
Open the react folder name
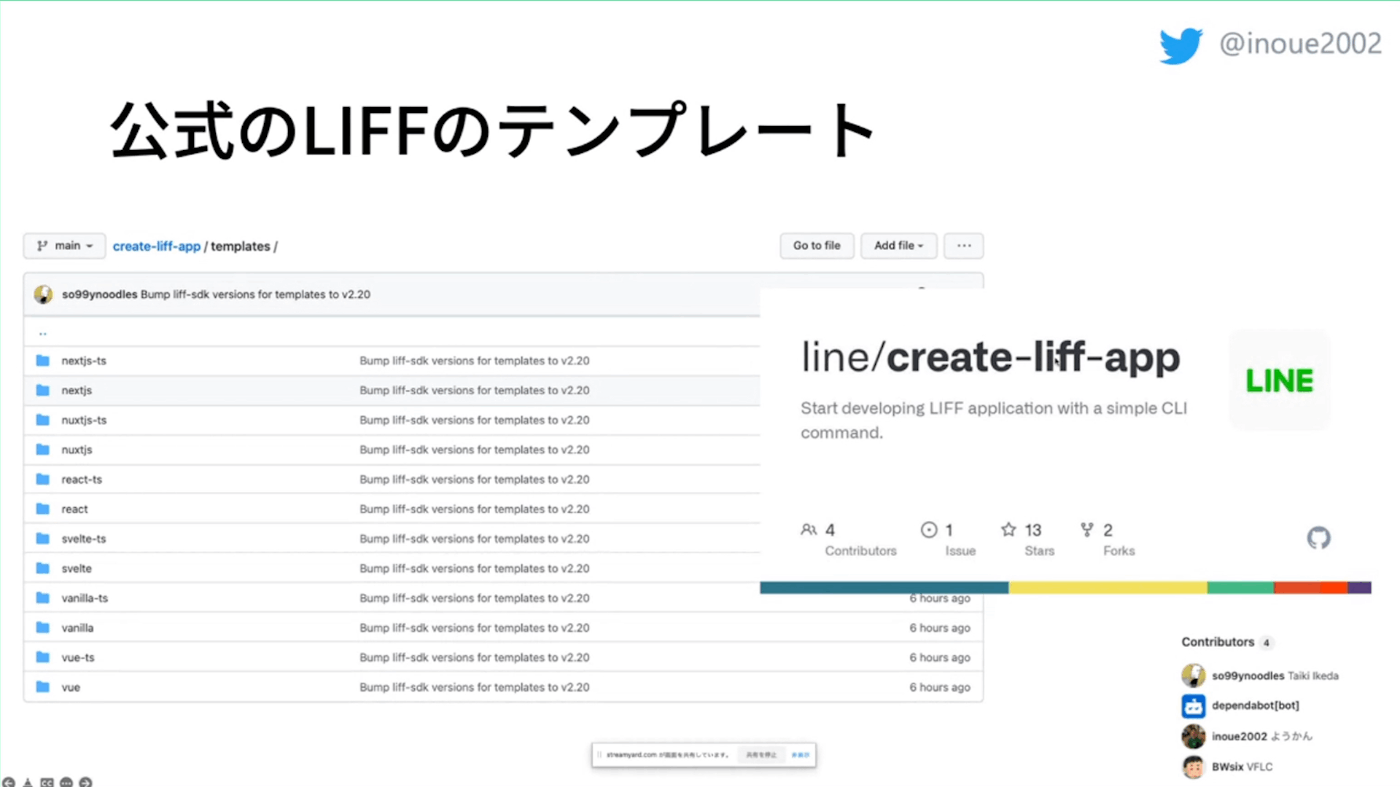click(x=75, y=509)
